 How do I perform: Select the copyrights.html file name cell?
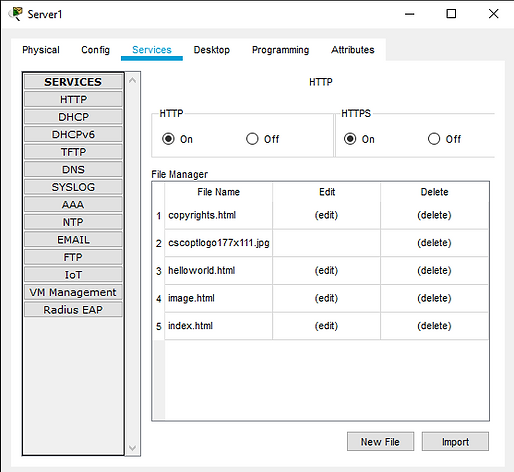click(x=218, y=215)
